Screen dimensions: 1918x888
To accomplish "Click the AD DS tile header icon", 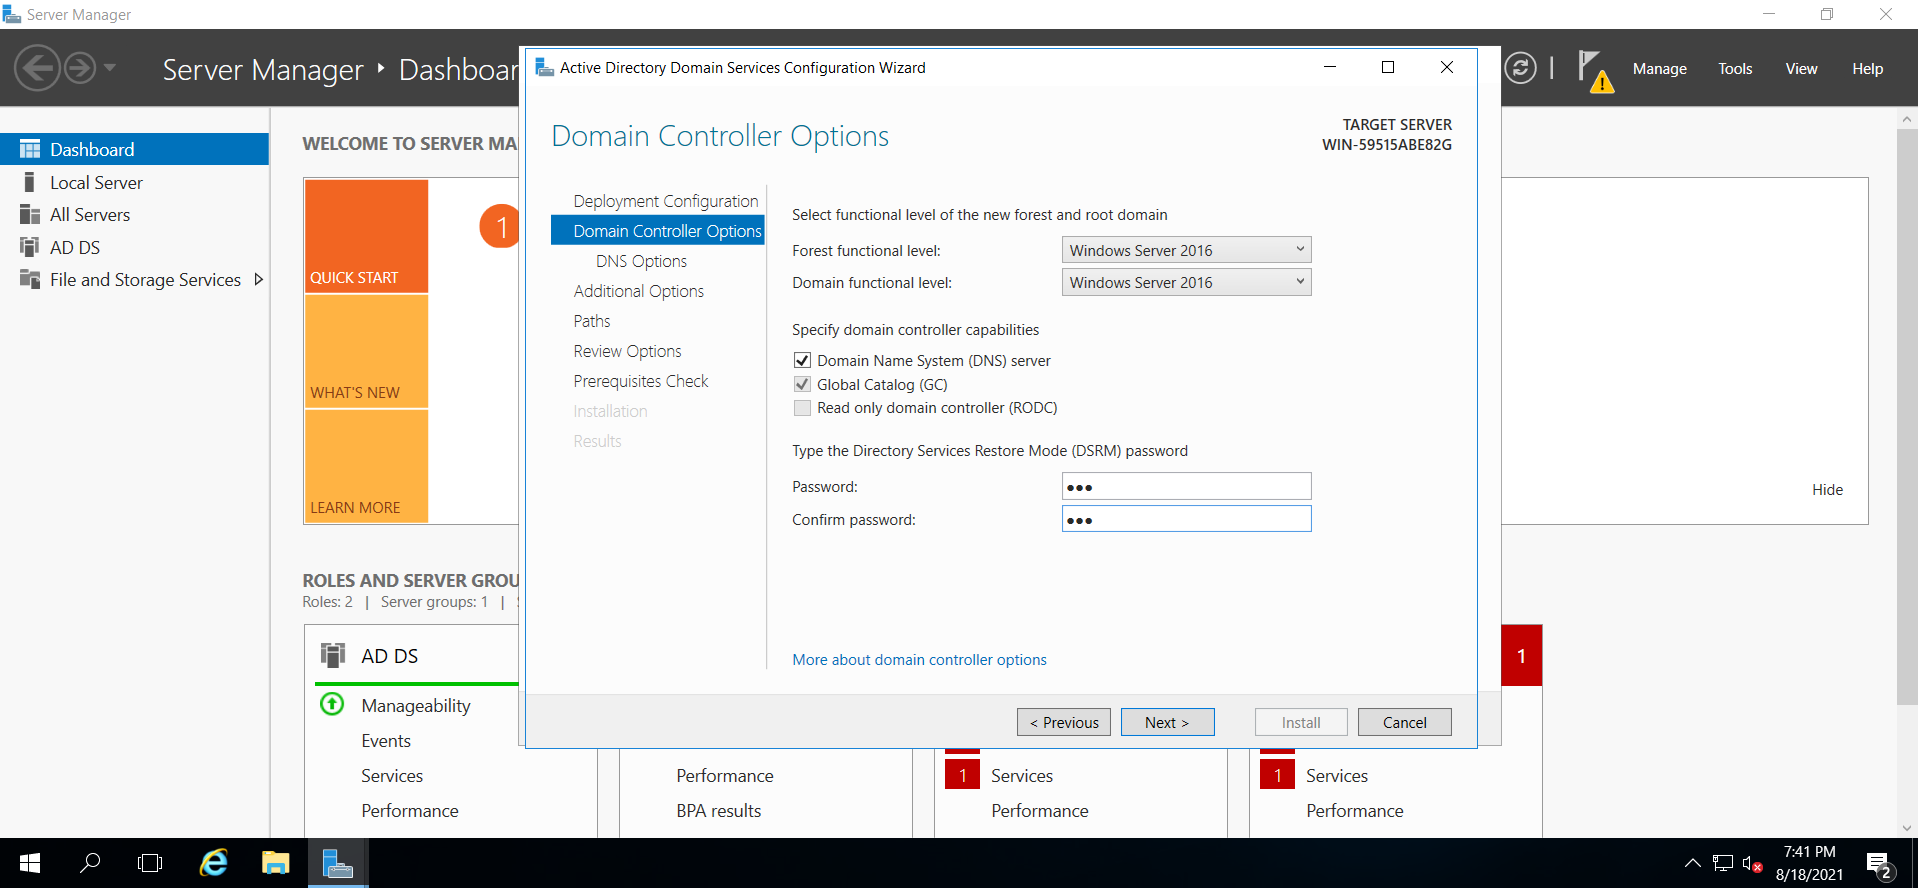I will (x=332, y=655).
